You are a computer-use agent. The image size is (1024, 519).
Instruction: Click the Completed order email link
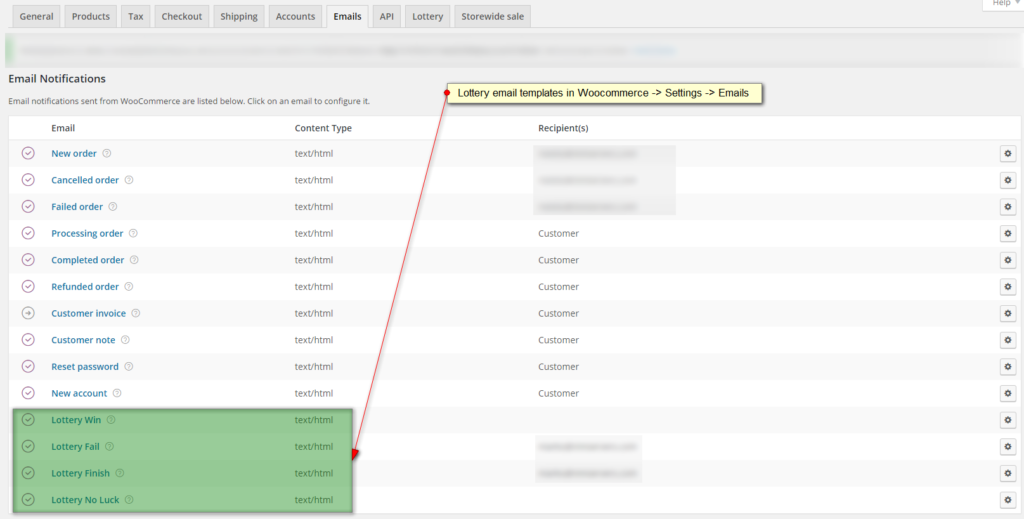click(x=88, y=260)
